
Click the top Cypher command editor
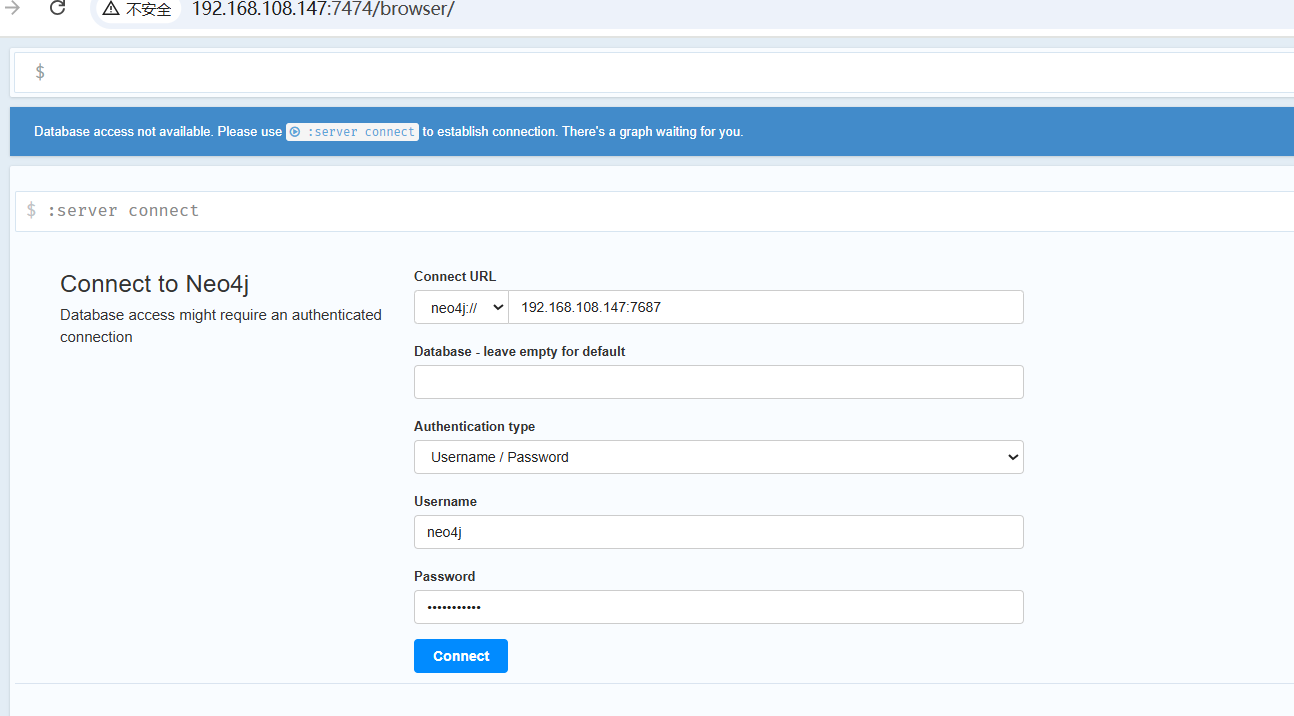coord(654,72)
